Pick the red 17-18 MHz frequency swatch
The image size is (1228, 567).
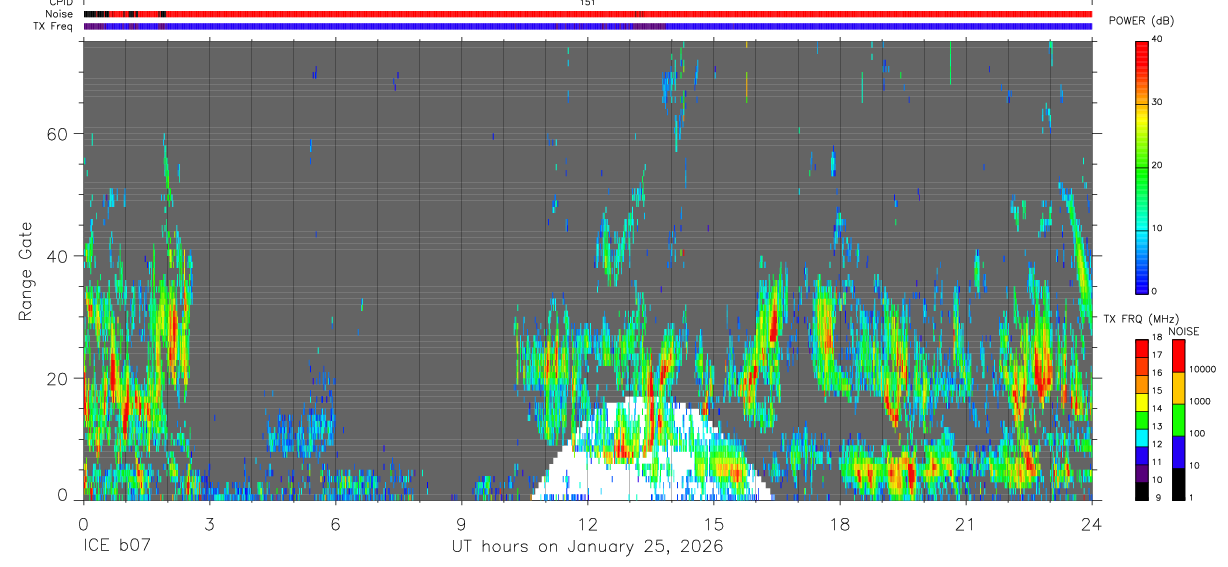point(1142,349)
